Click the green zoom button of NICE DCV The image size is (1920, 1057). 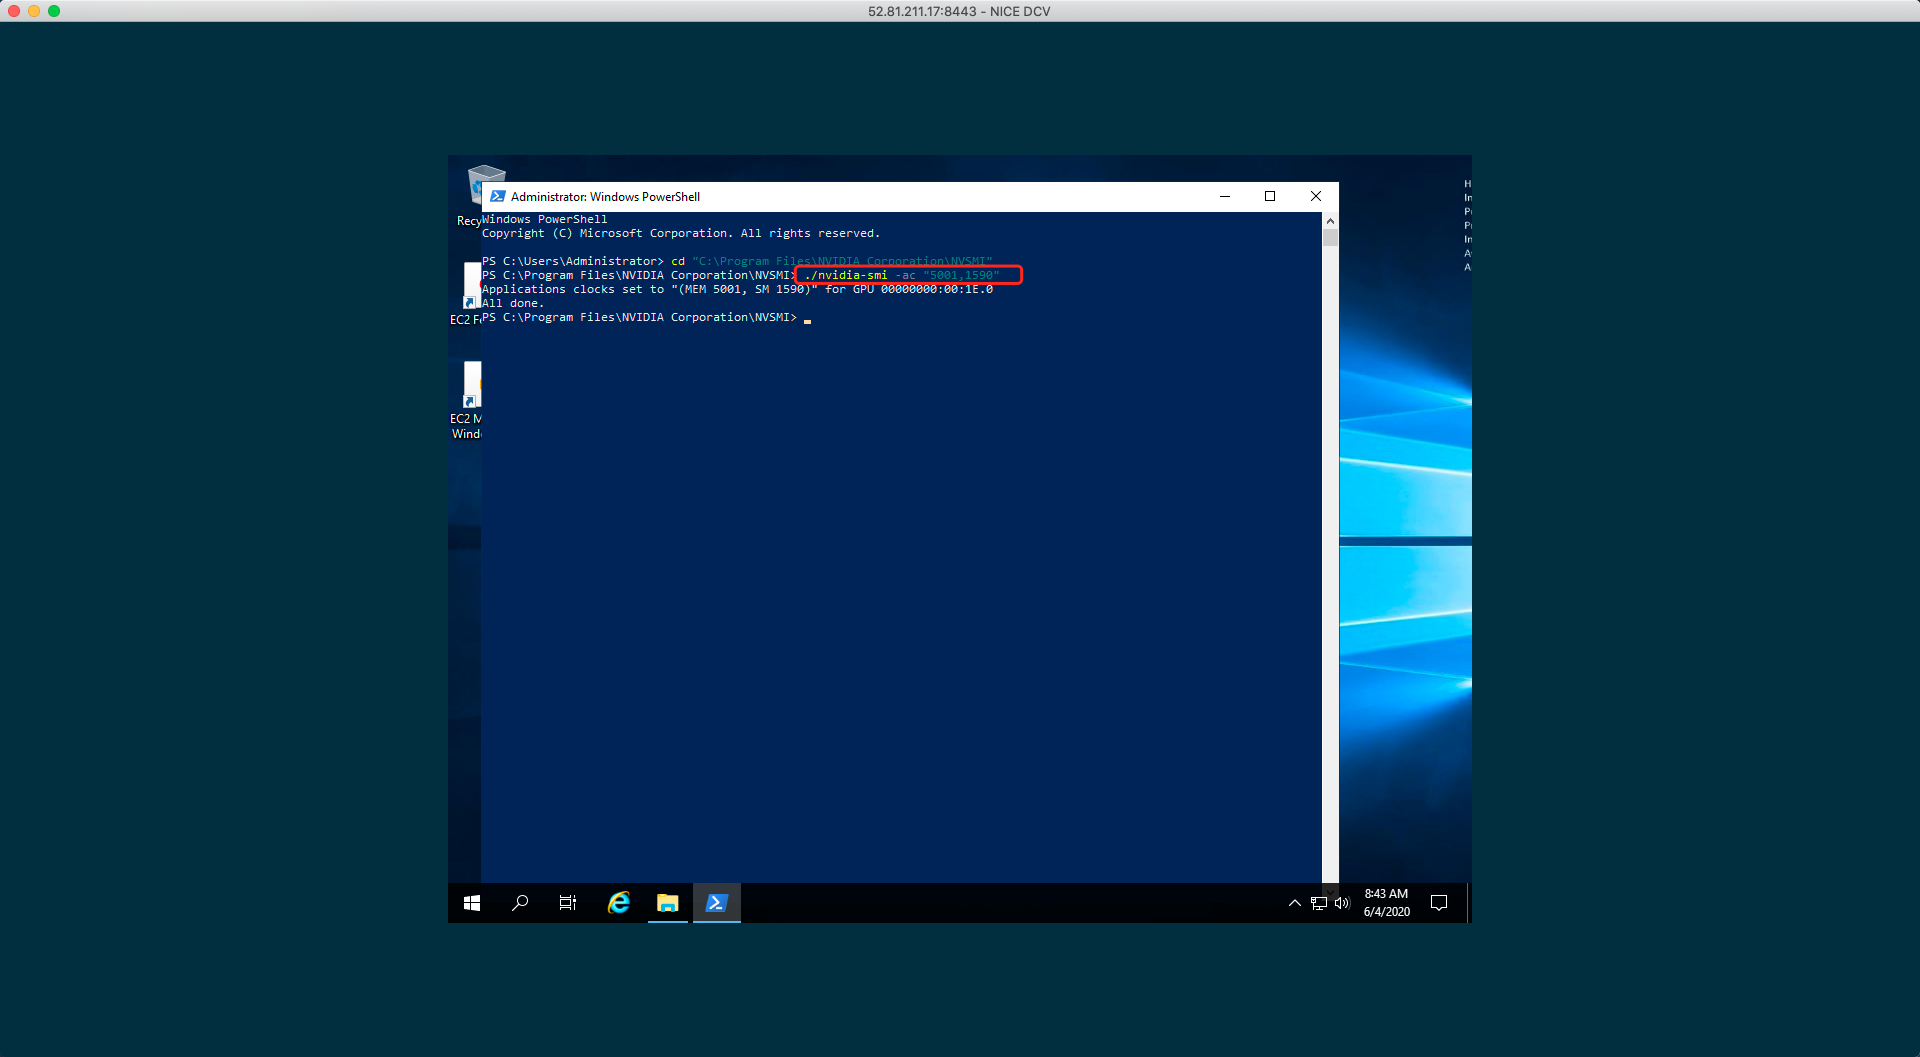point(54,11)
